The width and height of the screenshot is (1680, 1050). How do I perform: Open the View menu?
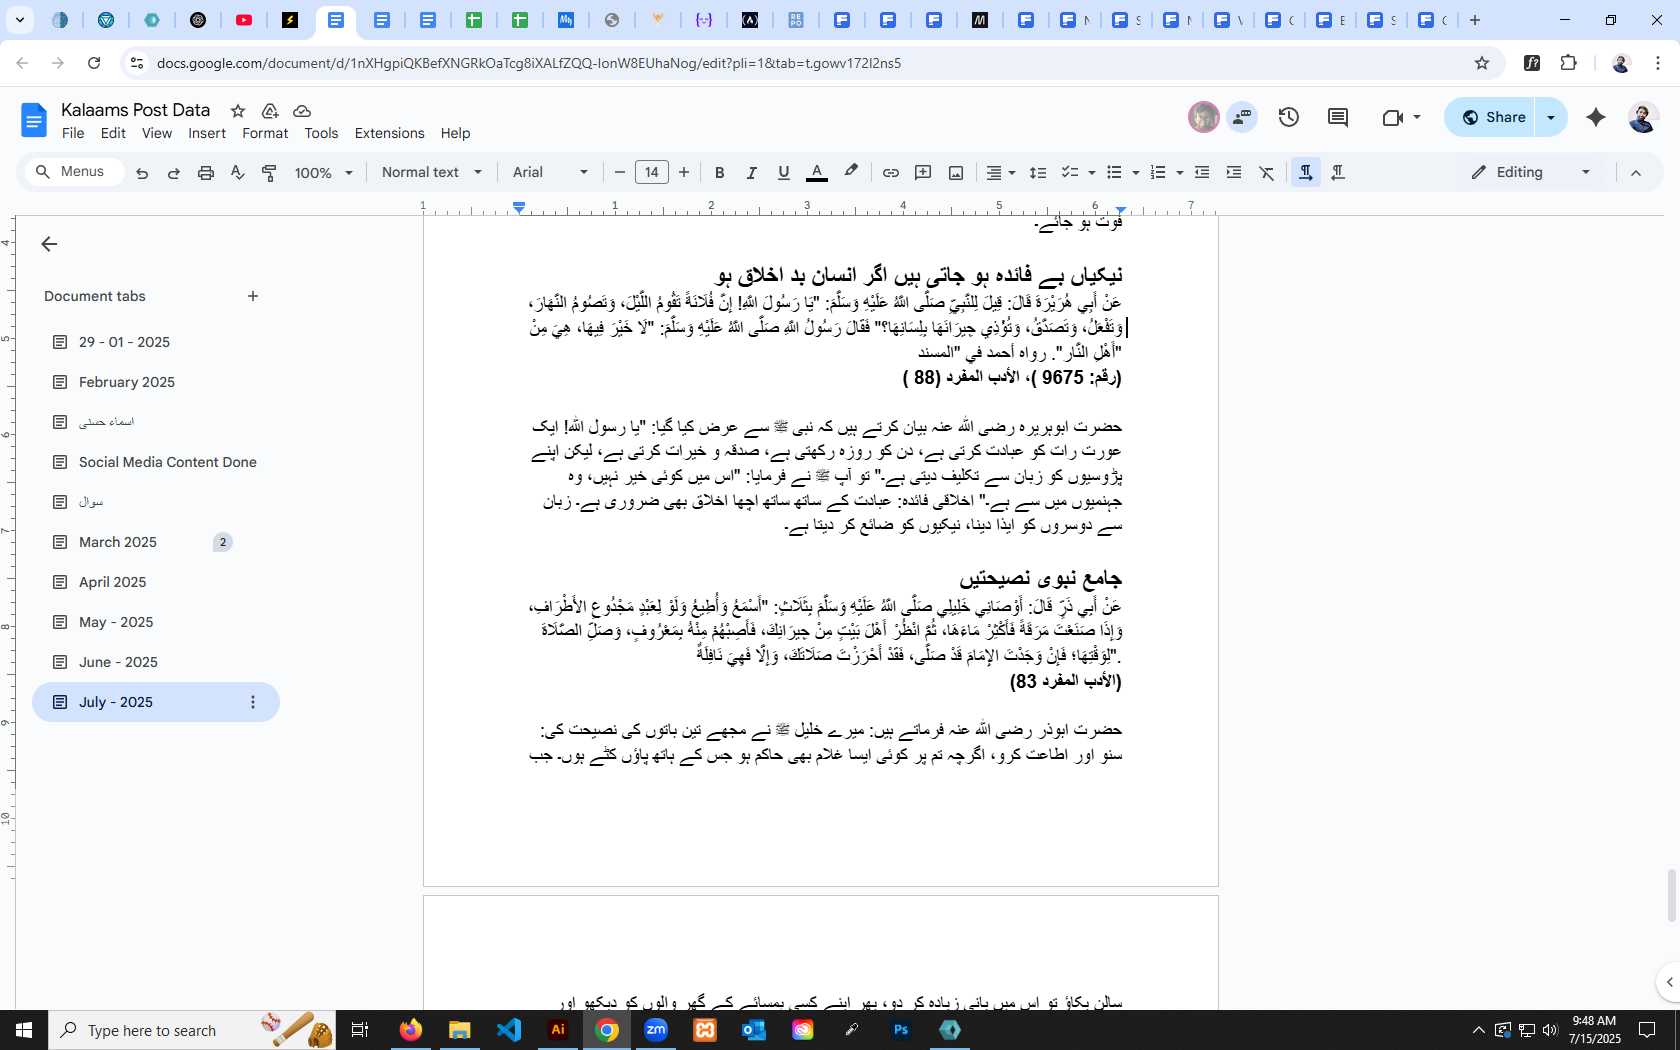tap(156, 133)
